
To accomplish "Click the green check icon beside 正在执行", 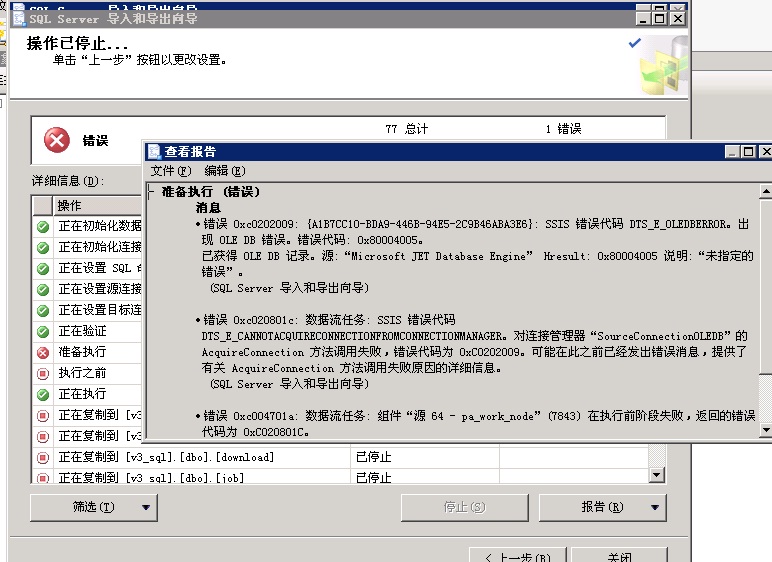I will 43,395.
